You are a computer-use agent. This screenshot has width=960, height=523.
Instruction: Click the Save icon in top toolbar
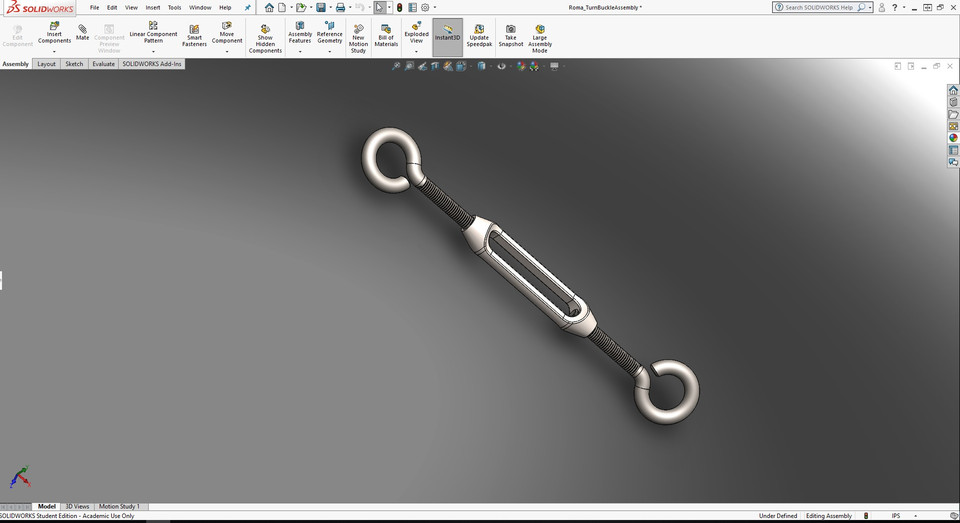pos(321,7)
